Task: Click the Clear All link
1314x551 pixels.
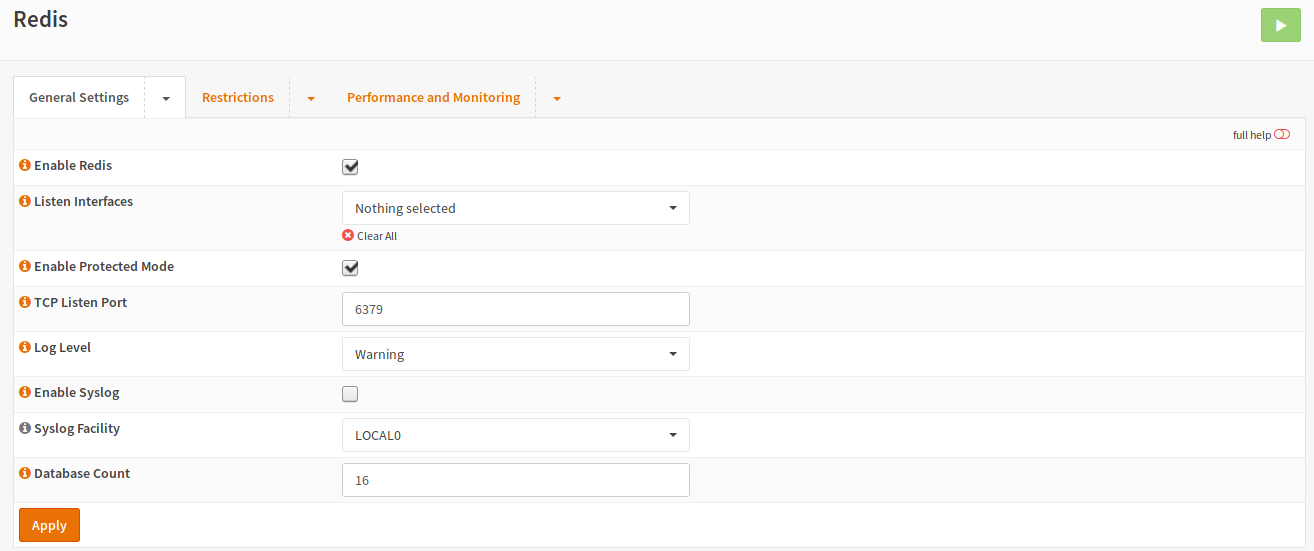Action: [x=377, y=236]
